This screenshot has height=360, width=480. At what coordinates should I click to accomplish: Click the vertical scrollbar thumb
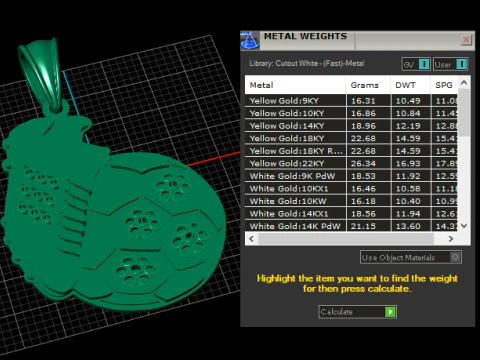point(464,112)
